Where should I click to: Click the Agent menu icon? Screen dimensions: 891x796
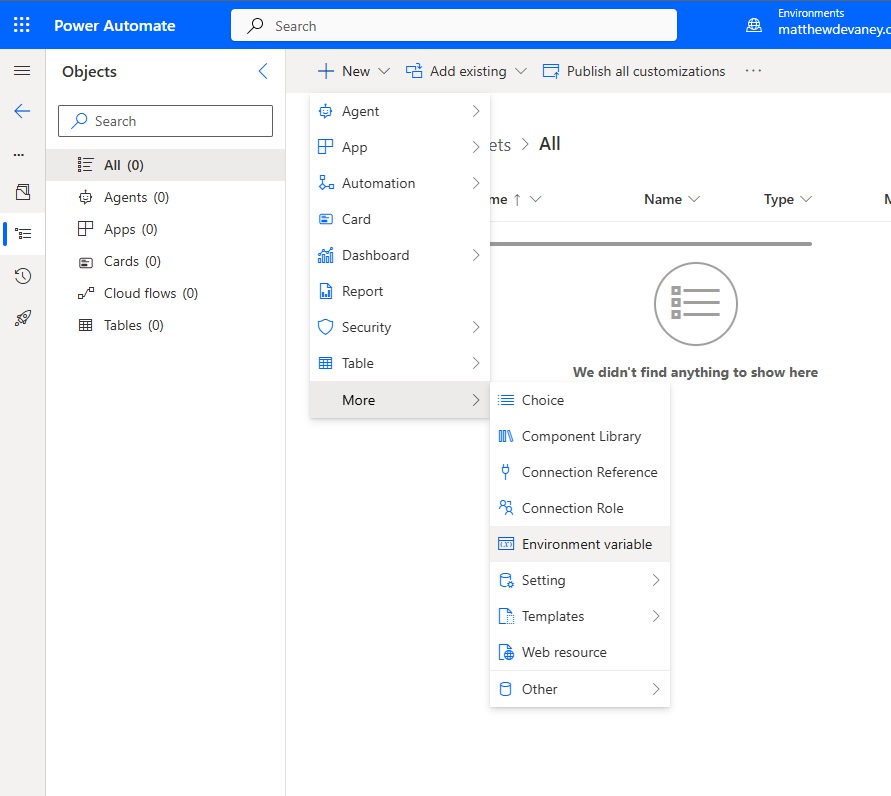click(x=326, y=111)
